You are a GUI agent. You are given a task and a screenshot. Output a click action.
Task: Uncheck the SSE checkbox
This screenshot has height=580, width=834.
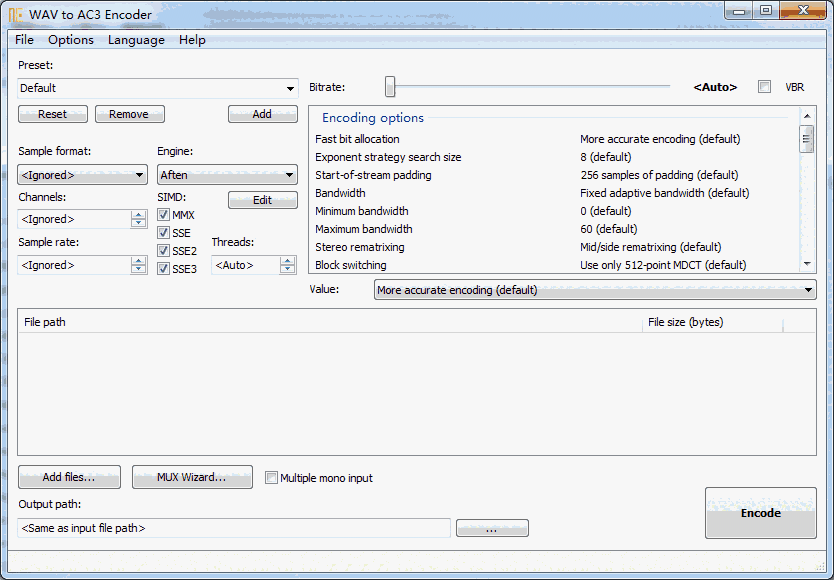click(x=162, y=232)
